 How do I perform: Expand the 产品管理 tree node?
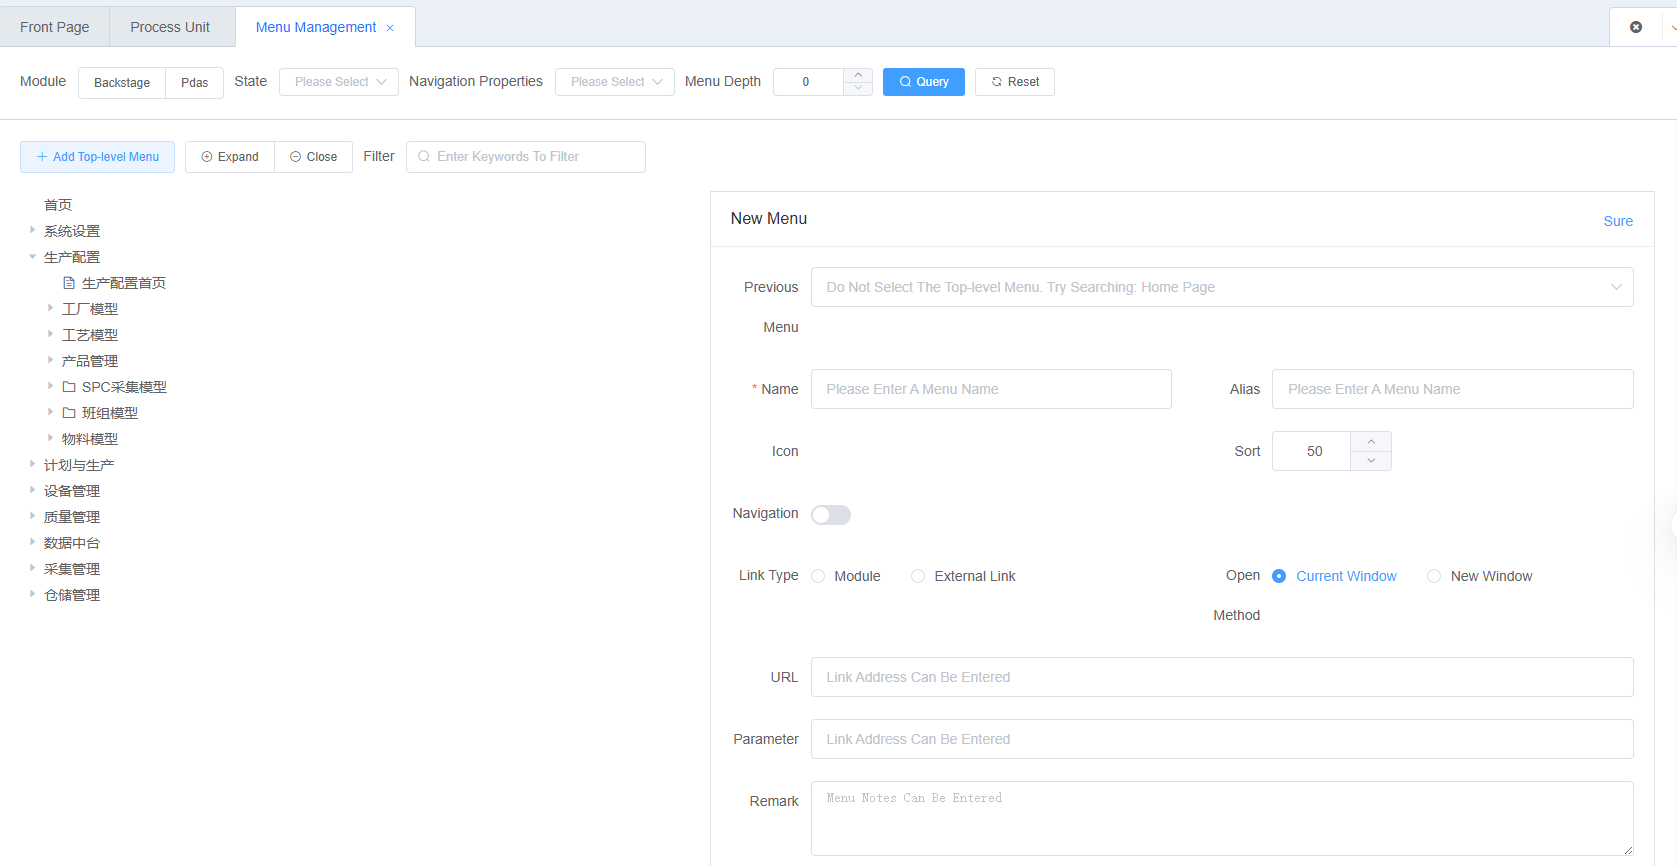click(50, 360)
